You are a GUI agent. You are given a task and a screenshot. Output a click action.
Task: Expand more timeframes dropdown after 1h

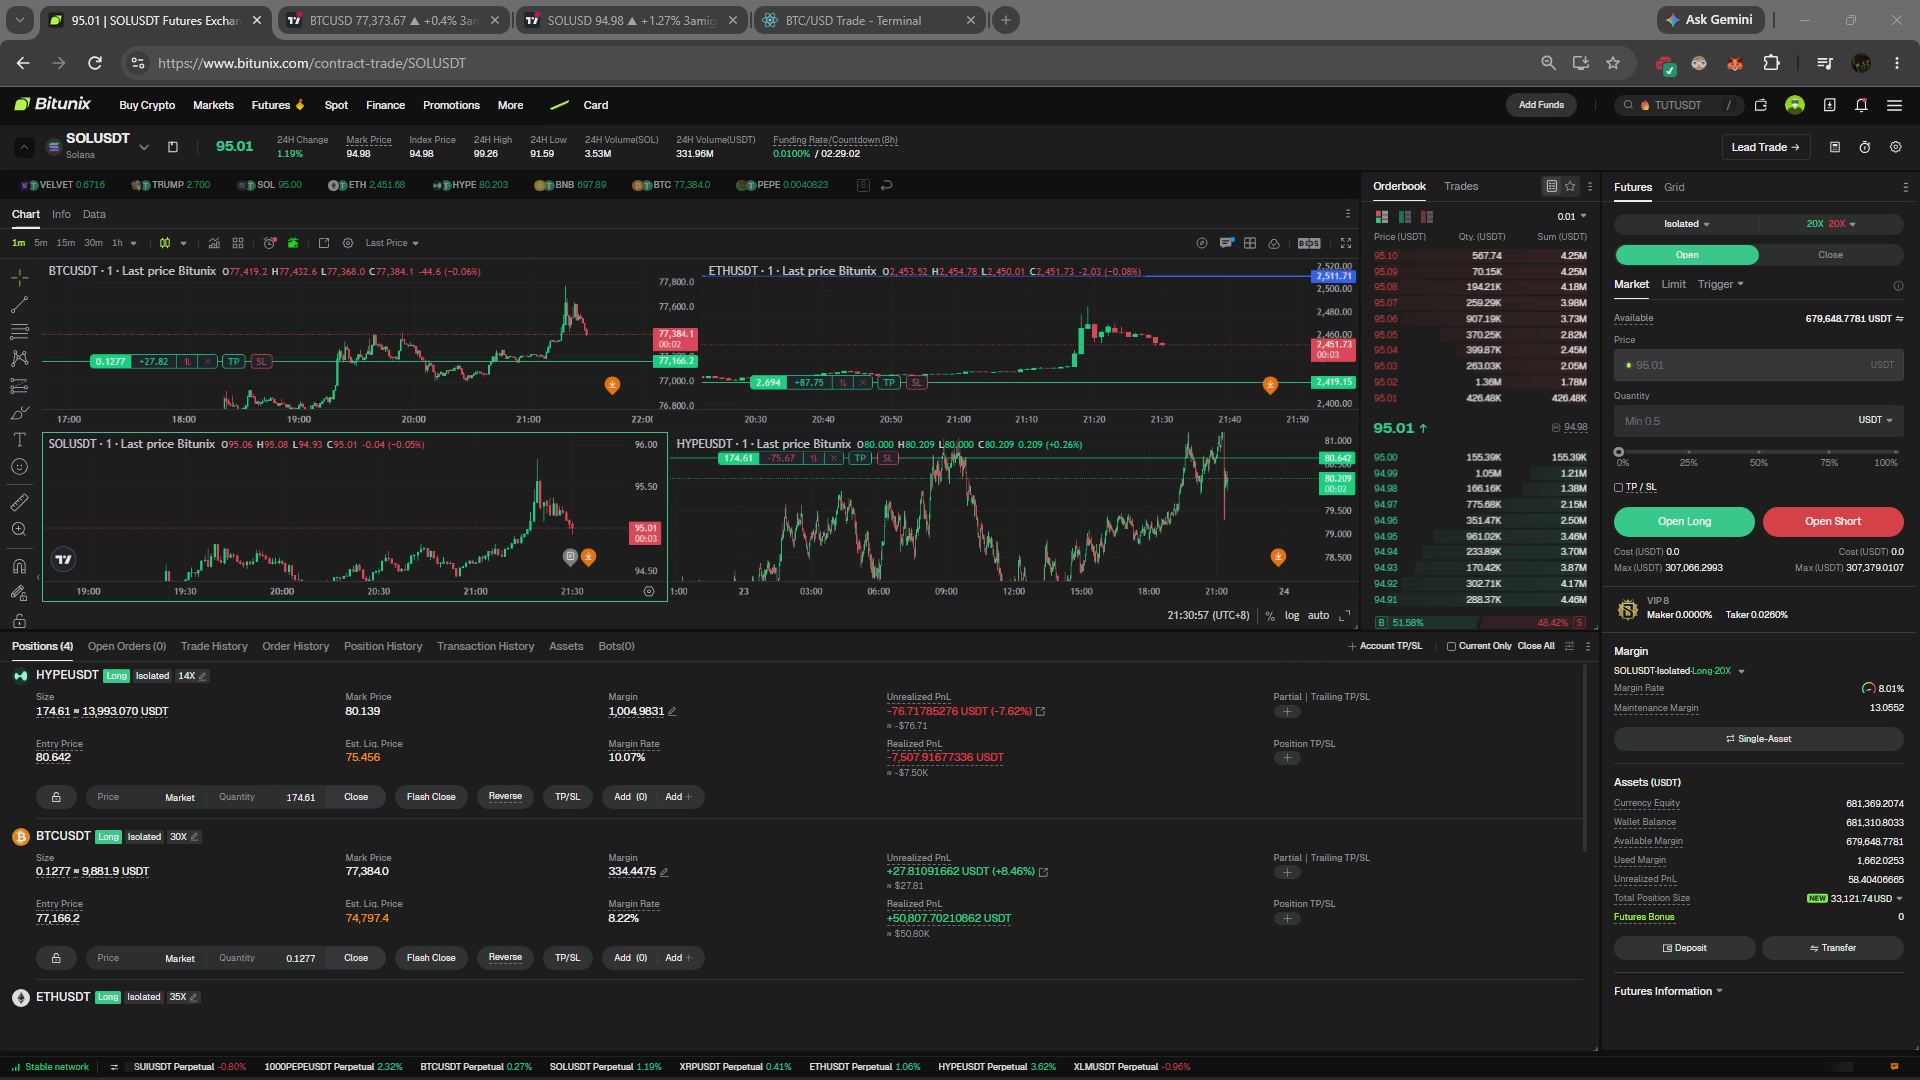coord(133,243)
